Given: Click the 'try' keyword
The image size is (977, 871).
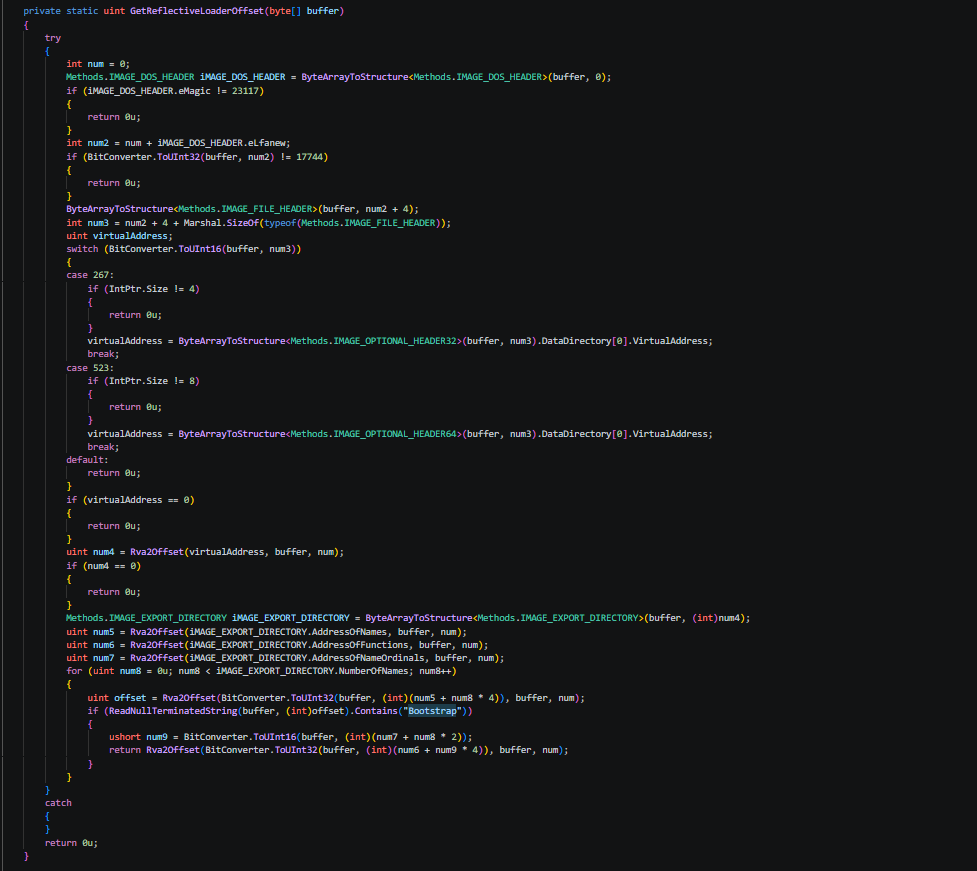Looking at the screenshot, I should 53,38.
